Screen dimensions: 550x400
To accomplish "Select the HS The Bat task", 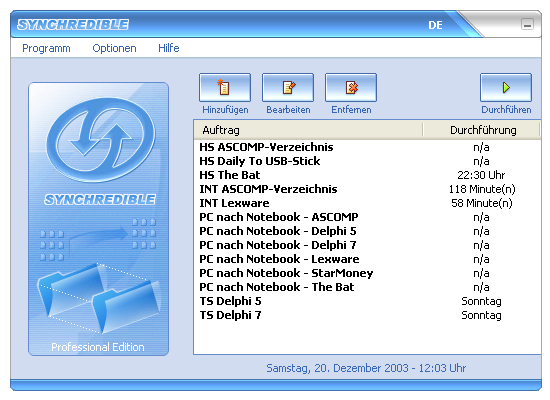I will click(230, 175).
